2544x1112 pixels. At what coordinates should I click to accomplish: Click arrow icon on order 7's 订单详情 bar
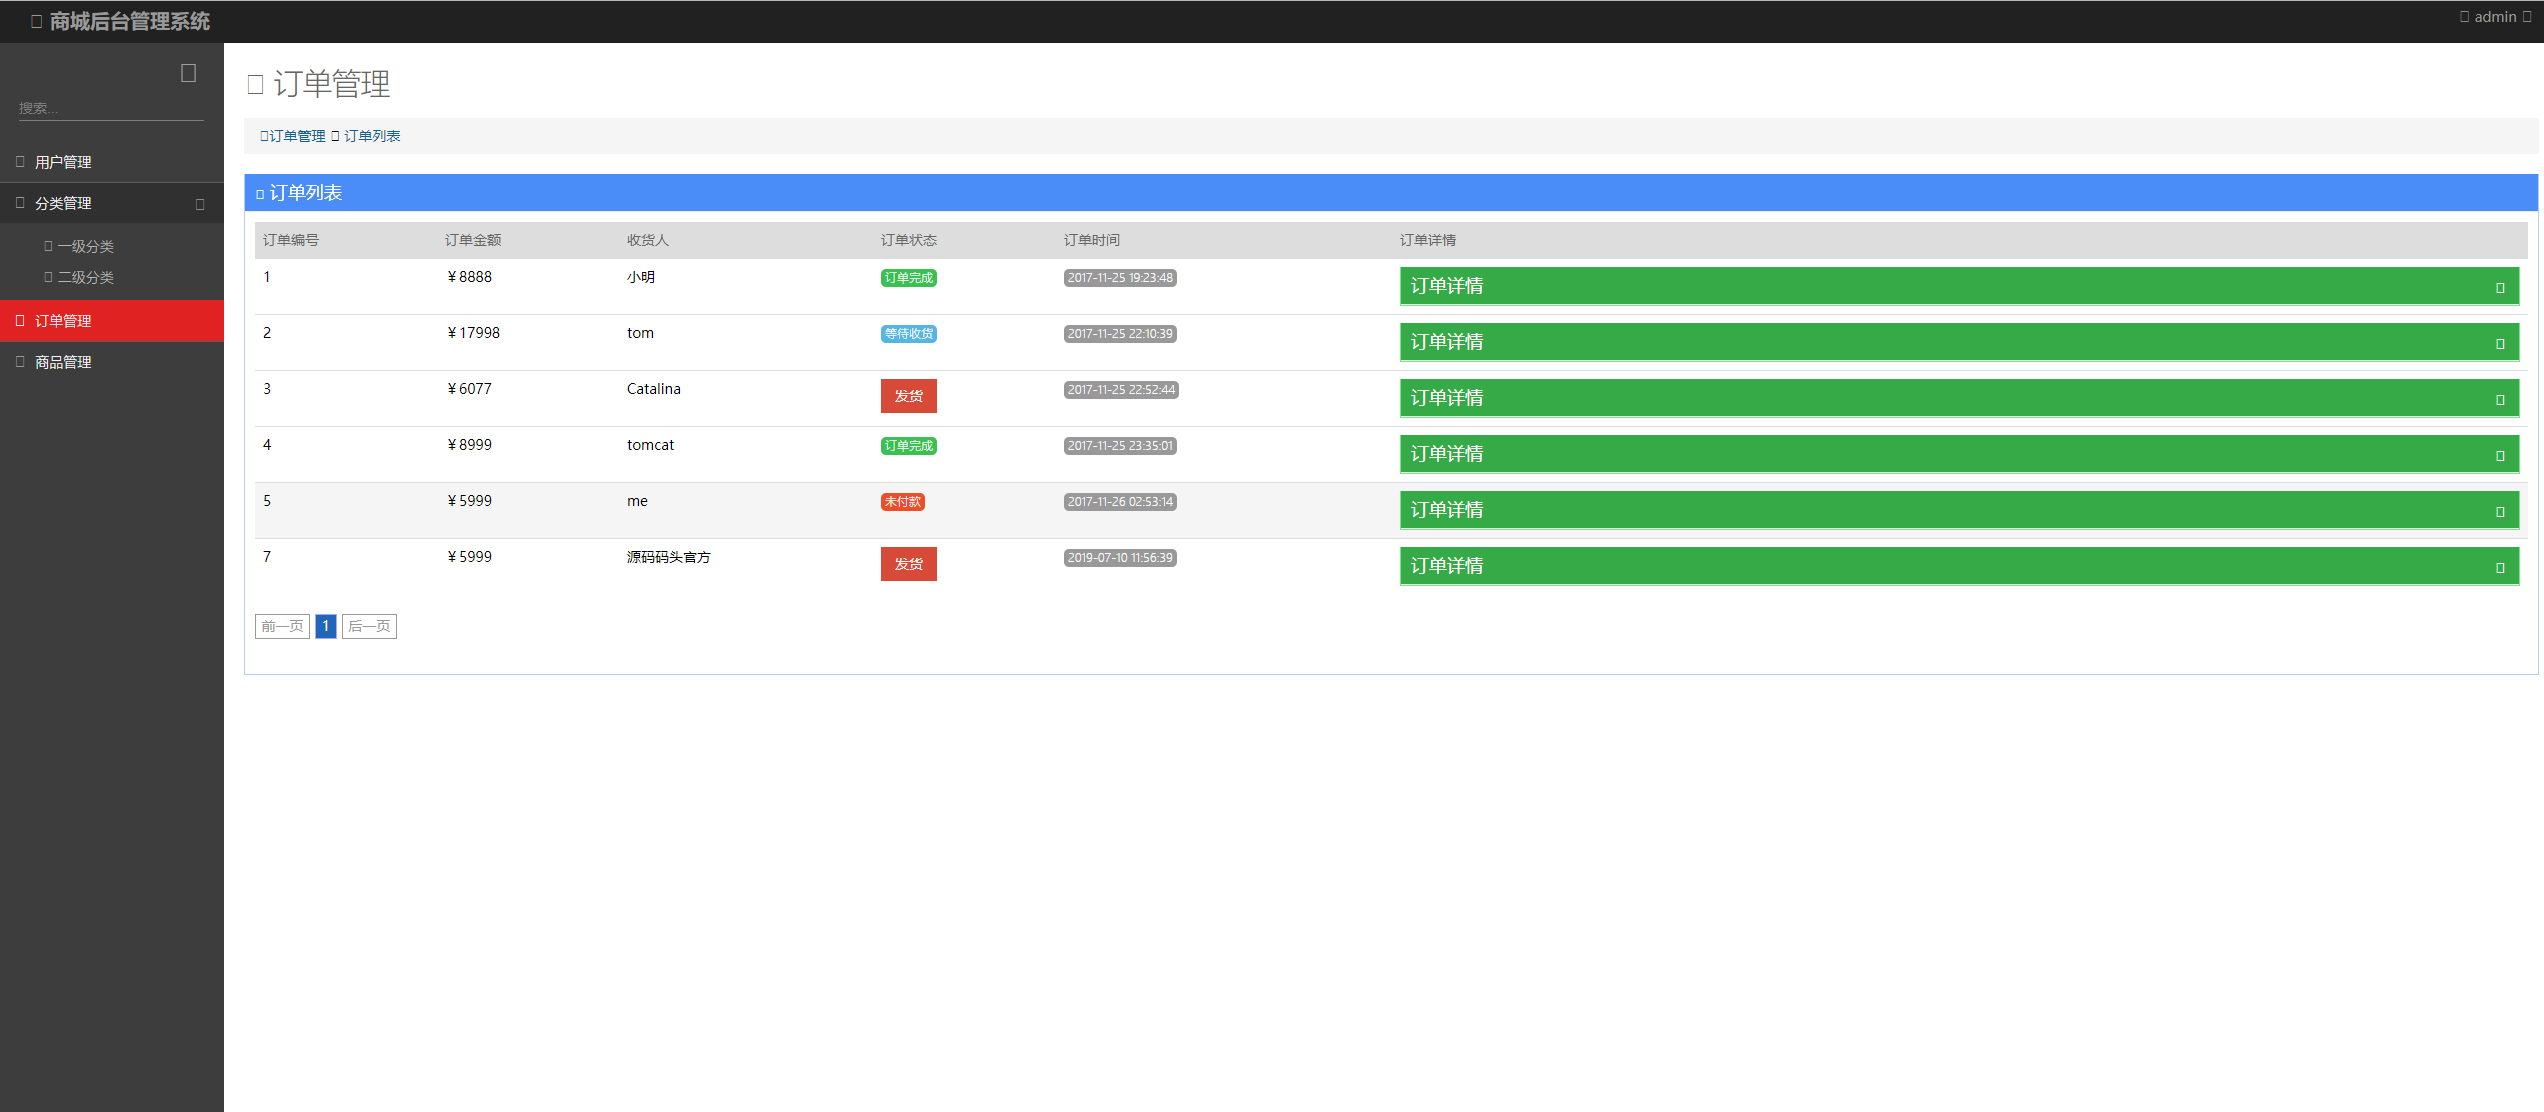pos(2499,568)
